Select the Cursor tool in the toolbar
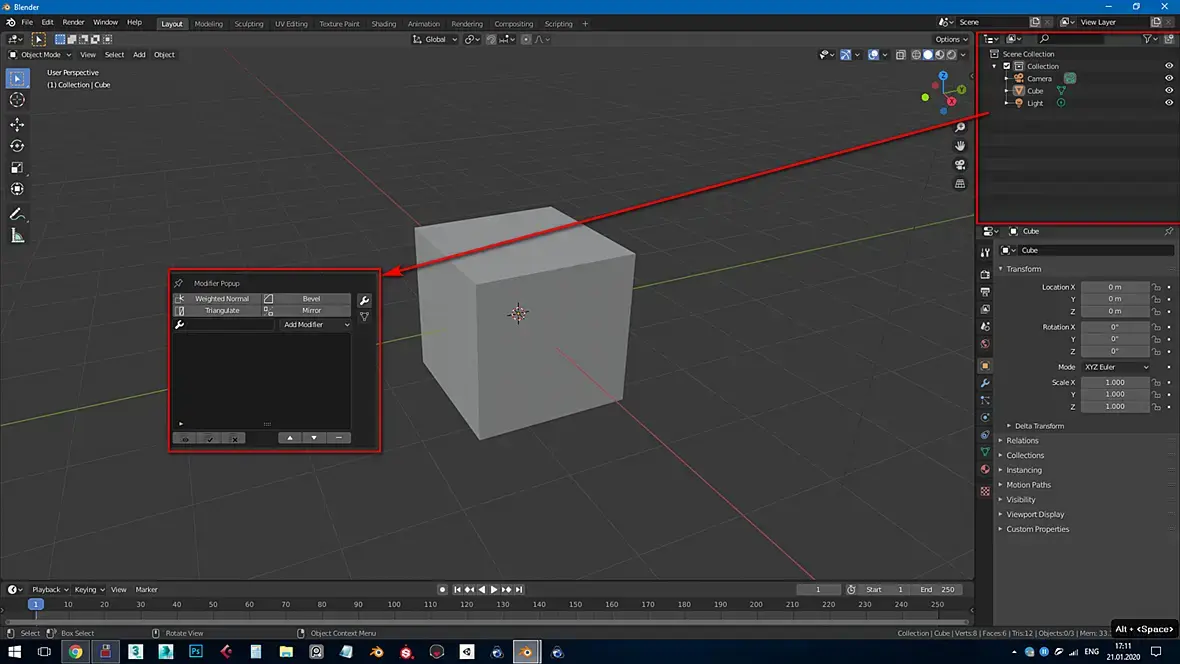Screen dimensions: 1180x664 pyautogui.click(x=17, y=100)
